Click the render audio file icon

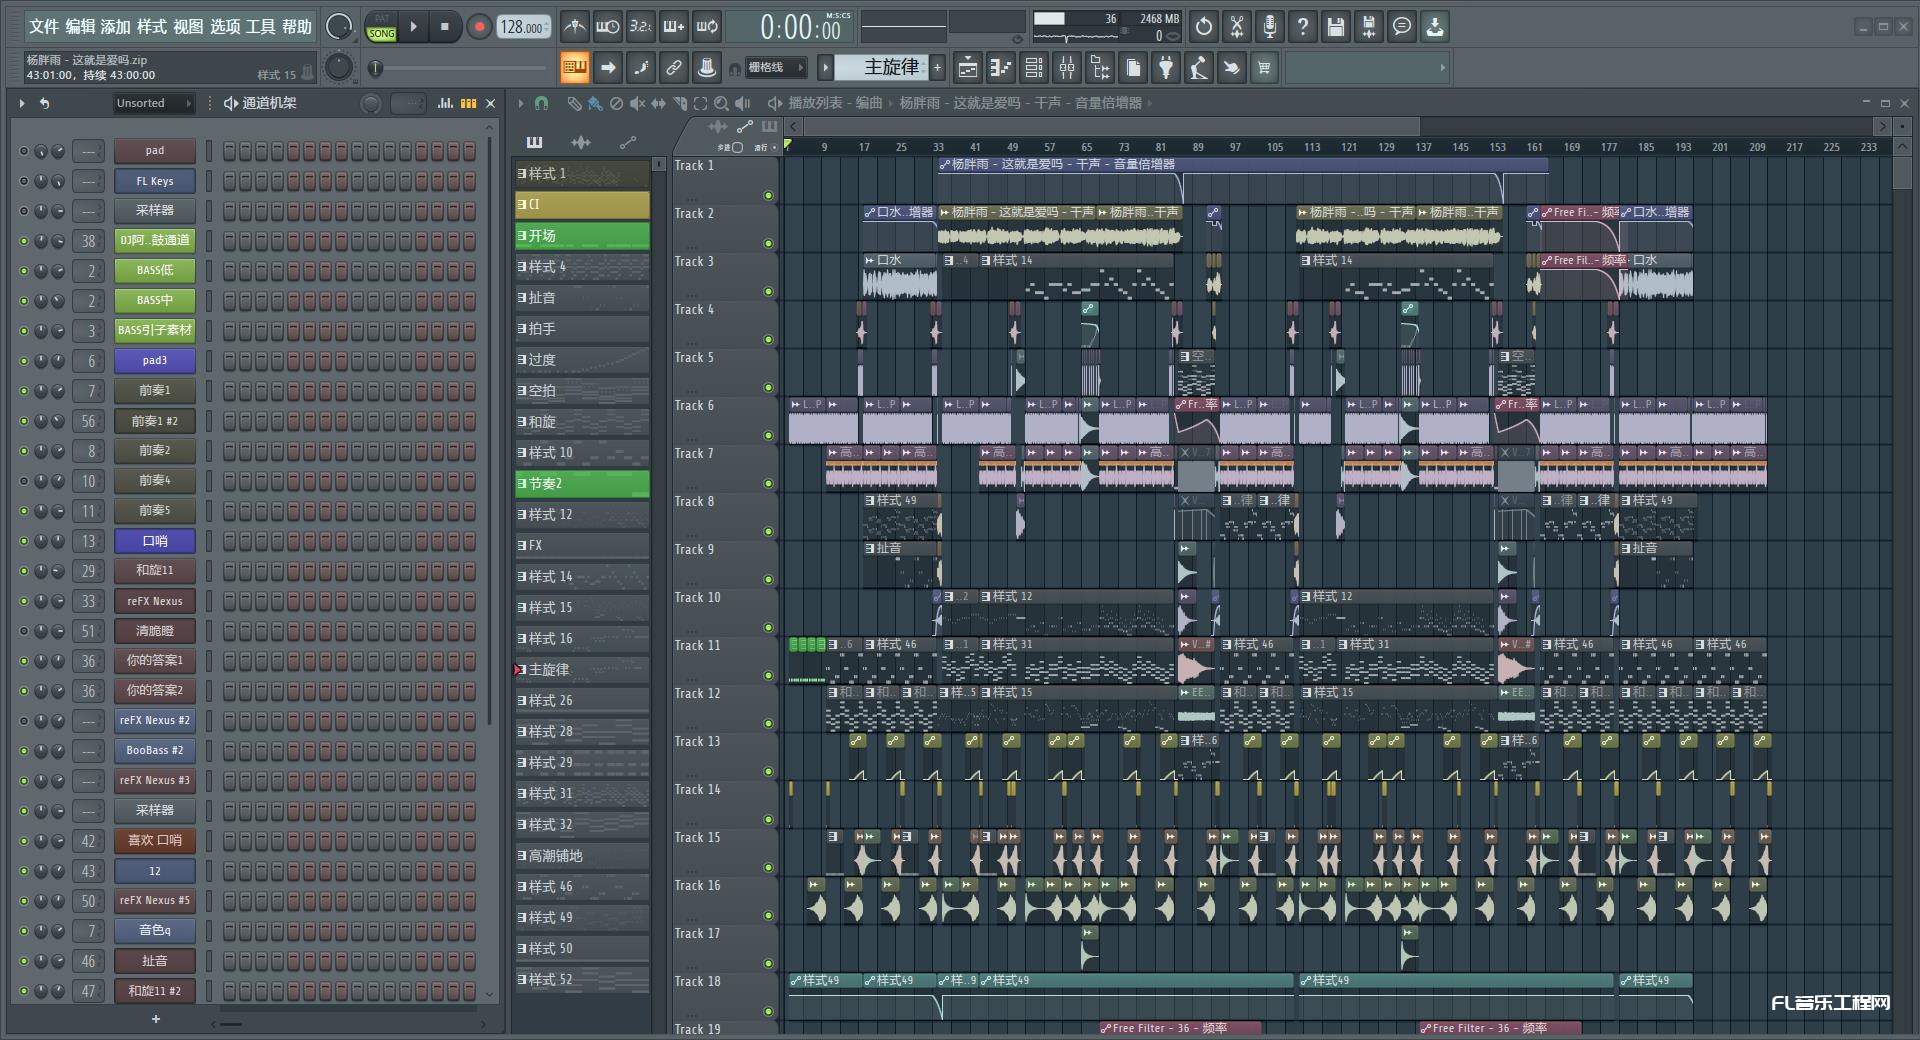pos(1369,27)
